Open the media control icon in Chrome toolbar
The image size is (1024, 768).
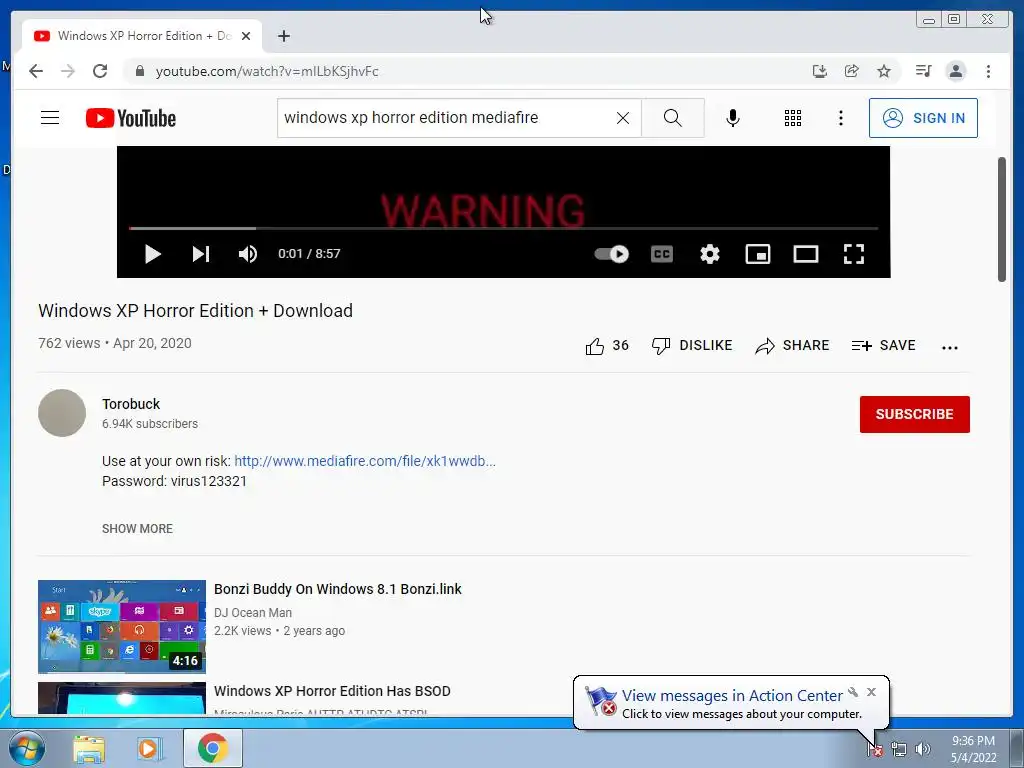point(923,71)
